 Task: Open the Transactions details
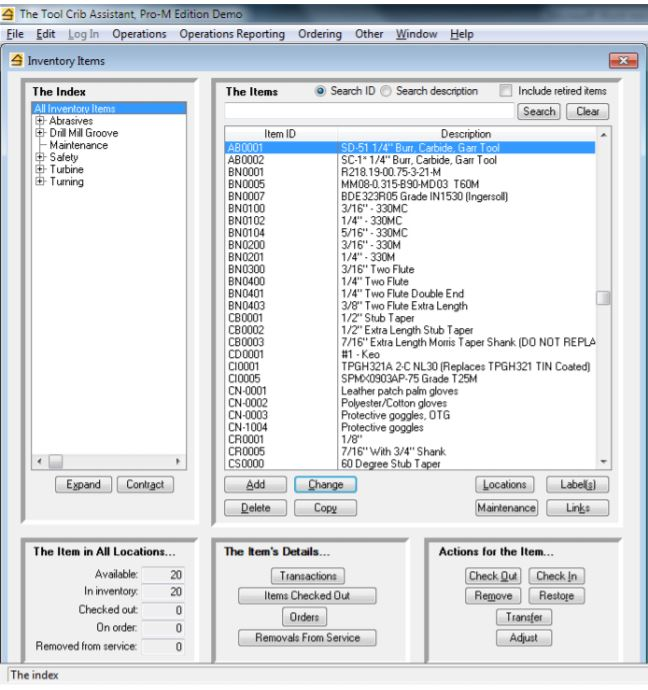pyautogui.click(x=308, y=576)
